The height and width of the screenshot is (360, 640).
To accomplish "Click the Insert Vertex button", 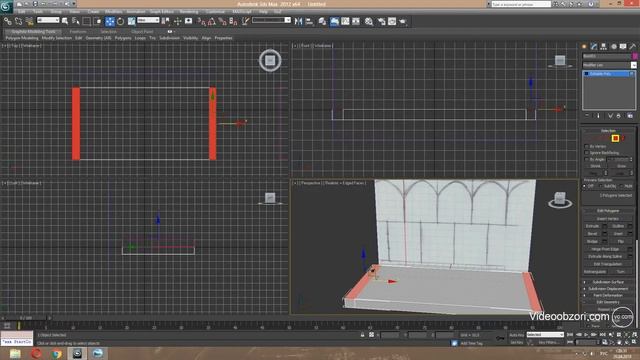I will 608,219.
